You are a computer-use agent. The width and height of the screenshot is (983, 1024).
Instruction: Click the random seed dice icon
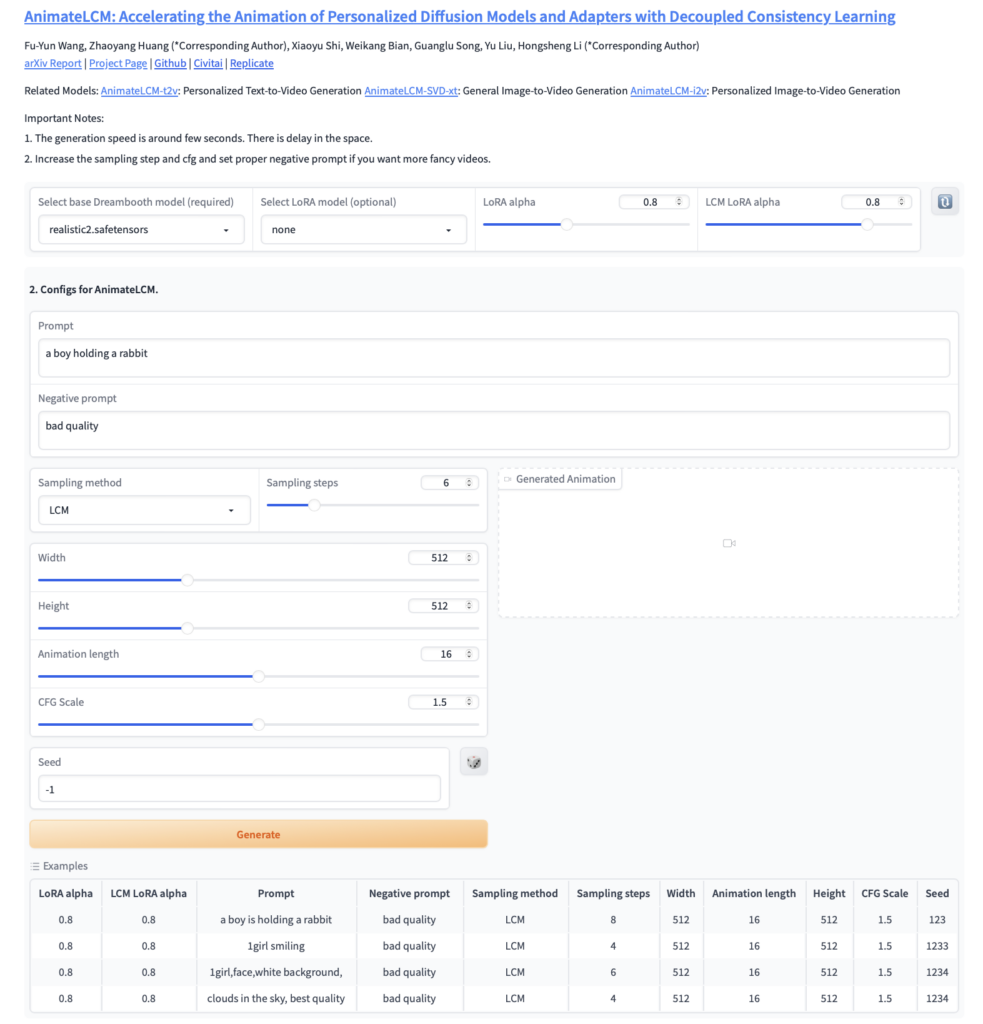click(x=474, y=763)
